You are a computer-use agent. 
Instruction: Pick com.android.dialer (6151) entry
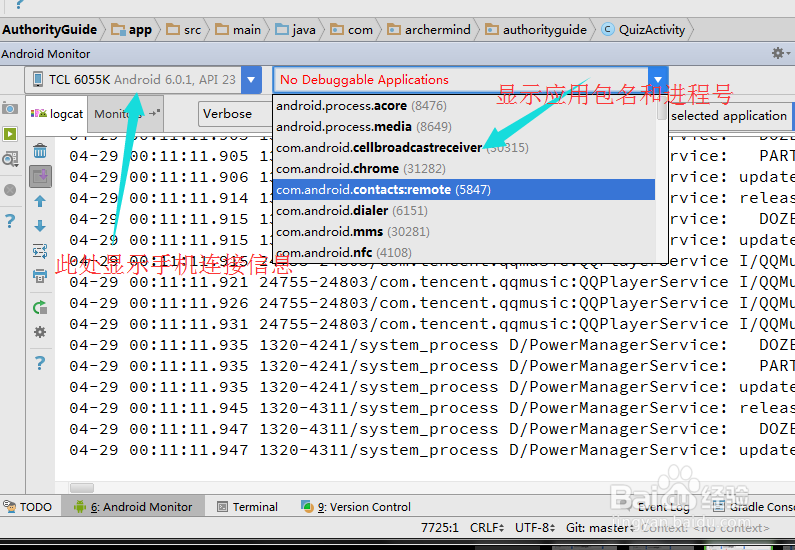tap(464, 210)
